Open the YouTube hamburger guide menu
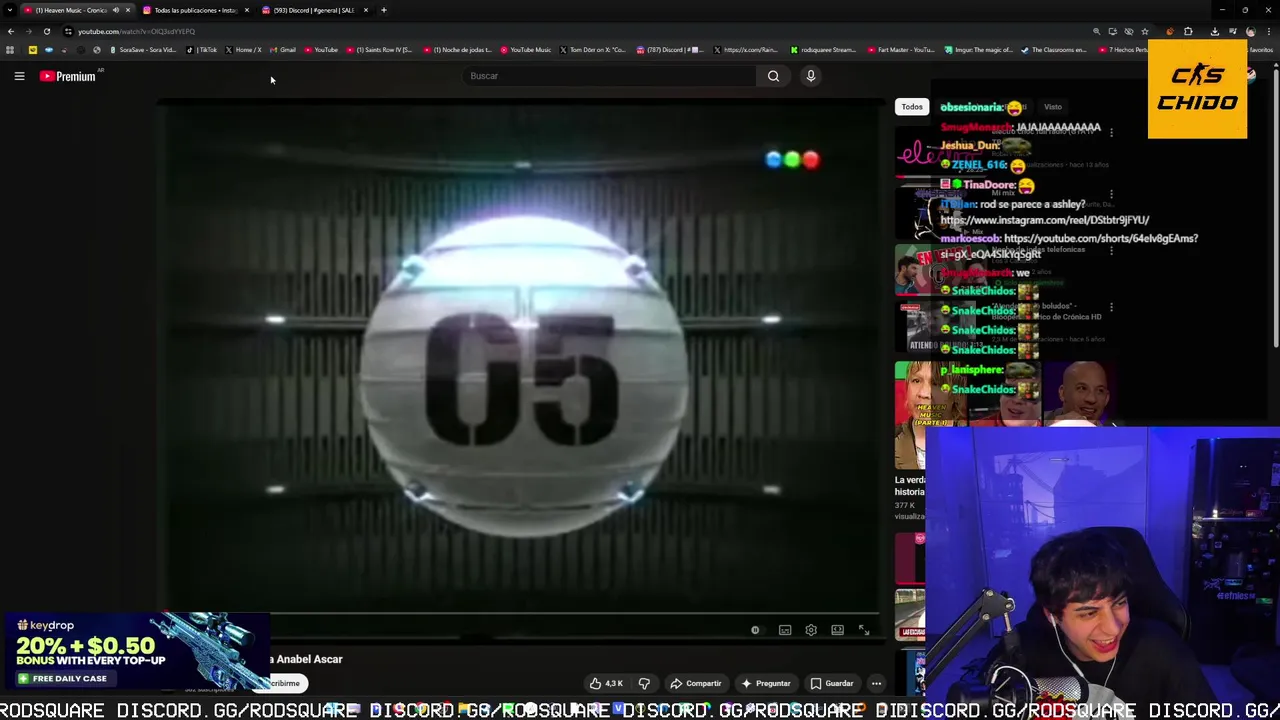 point(19,76)
